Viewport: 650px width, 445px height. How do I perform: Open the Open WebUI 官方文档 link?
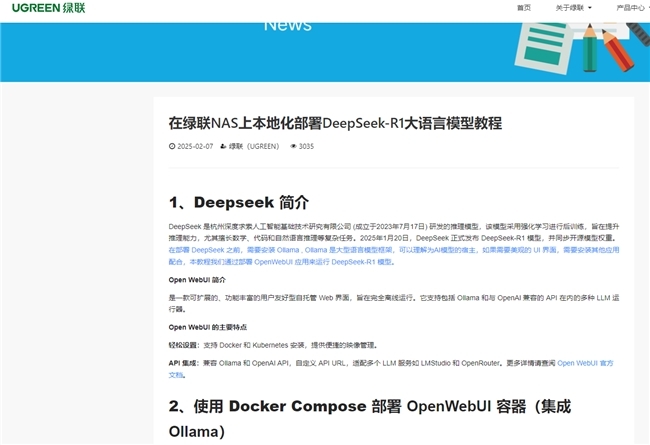pos(585,363)
